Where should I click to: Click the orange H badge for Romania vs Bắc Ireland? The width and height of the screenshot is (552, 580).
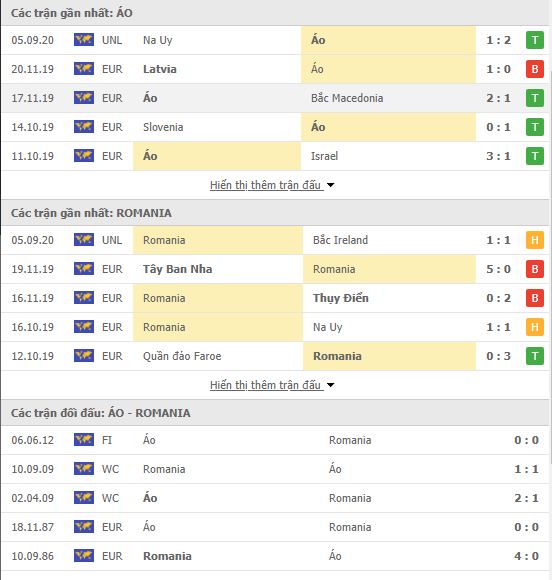pos(535,240)
